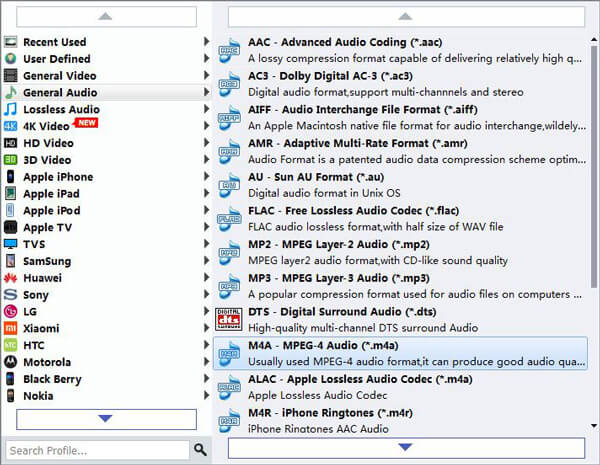Open the Apple iPad category
Screen dimensions: 600x465
click(106, 193)
